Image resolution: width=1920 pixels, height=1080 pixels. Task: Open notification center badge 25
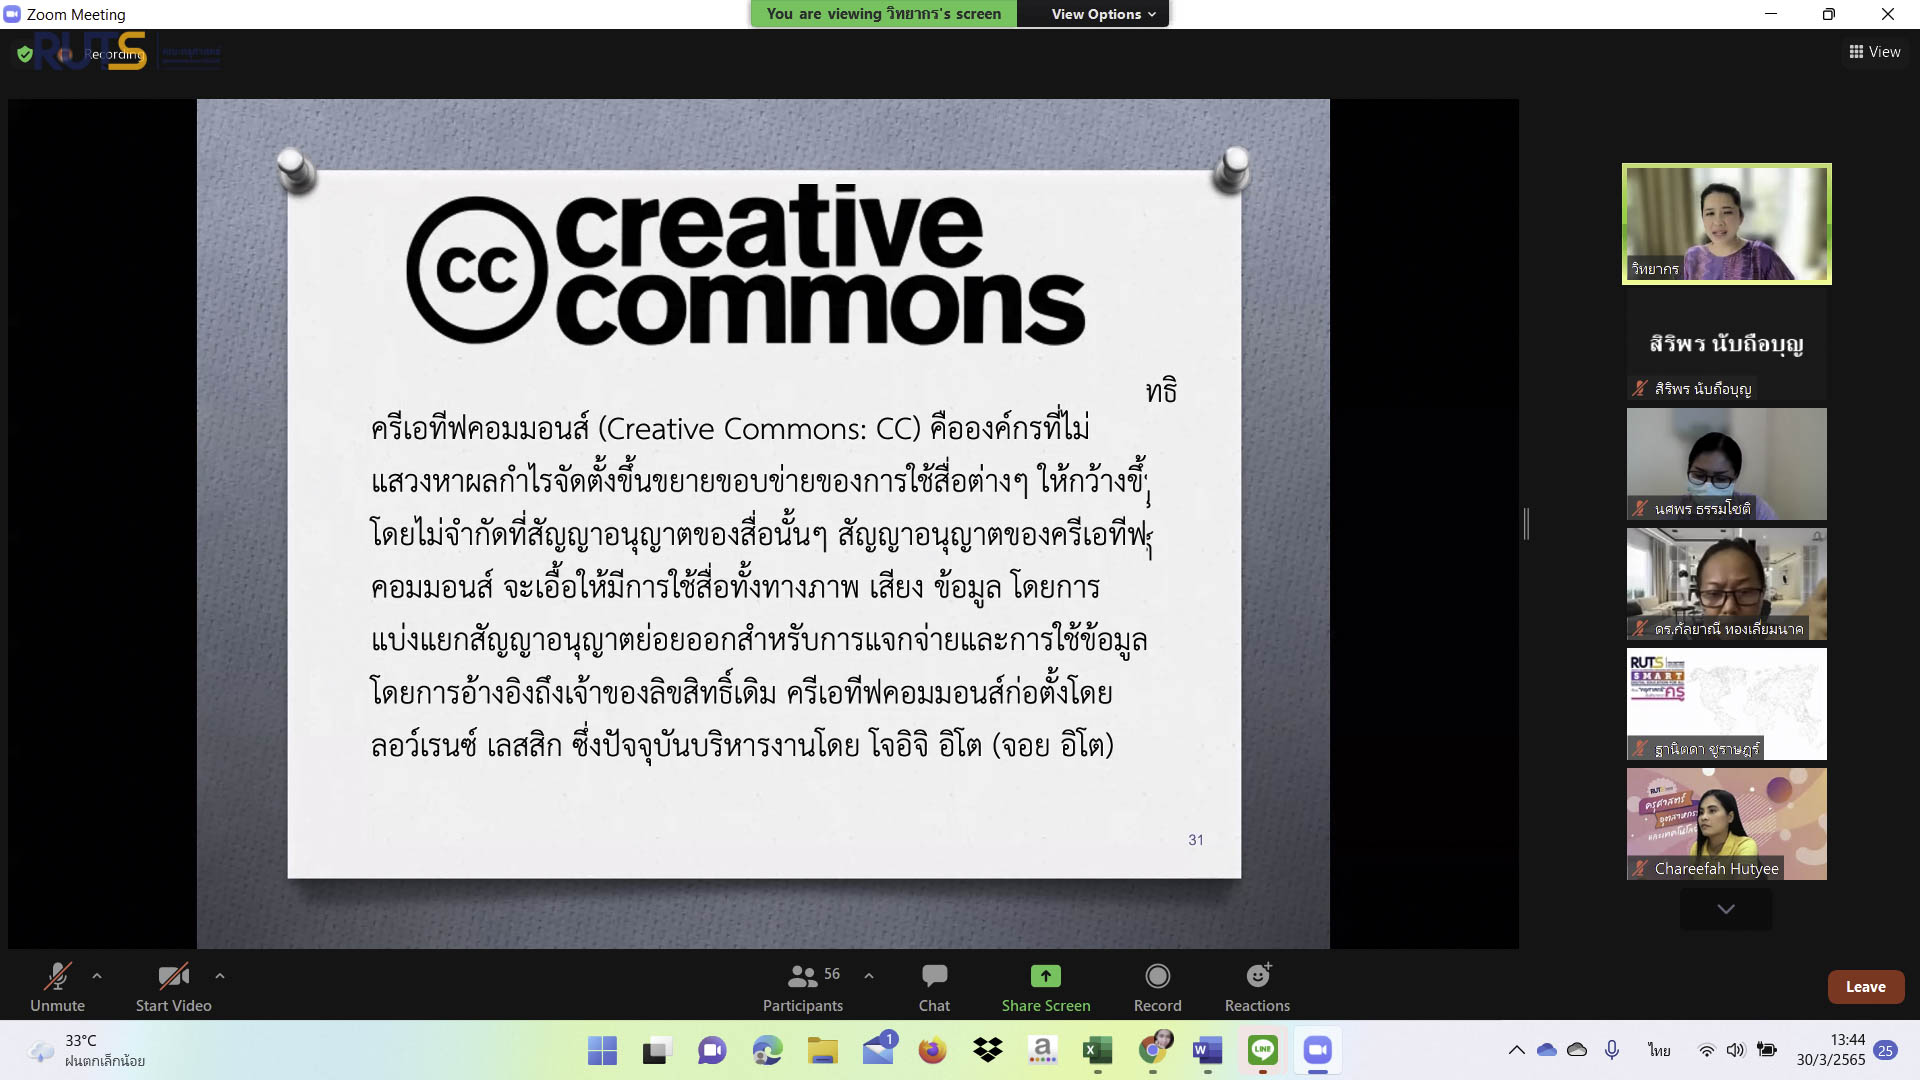coord(1885,1050)
